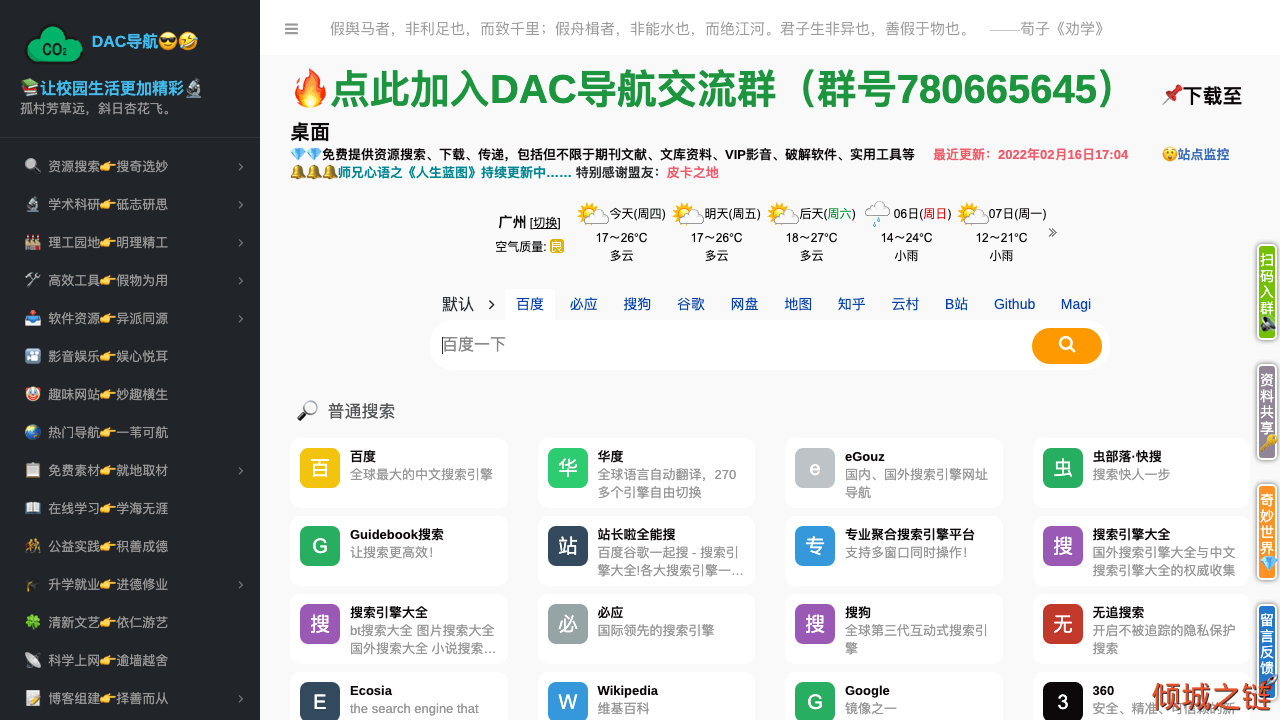
Task: Click the 下载至桌面 link
Action: pos(1212,96)
